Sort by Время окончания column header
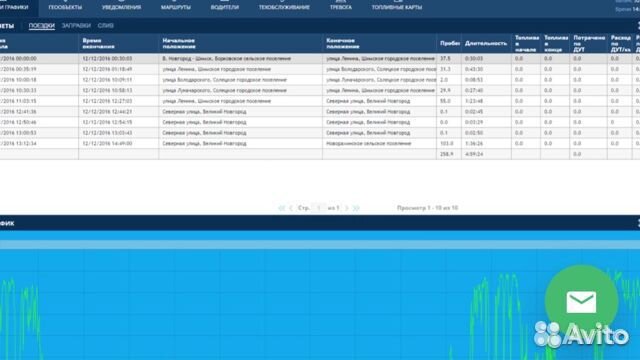 click(x=118, y=43)
